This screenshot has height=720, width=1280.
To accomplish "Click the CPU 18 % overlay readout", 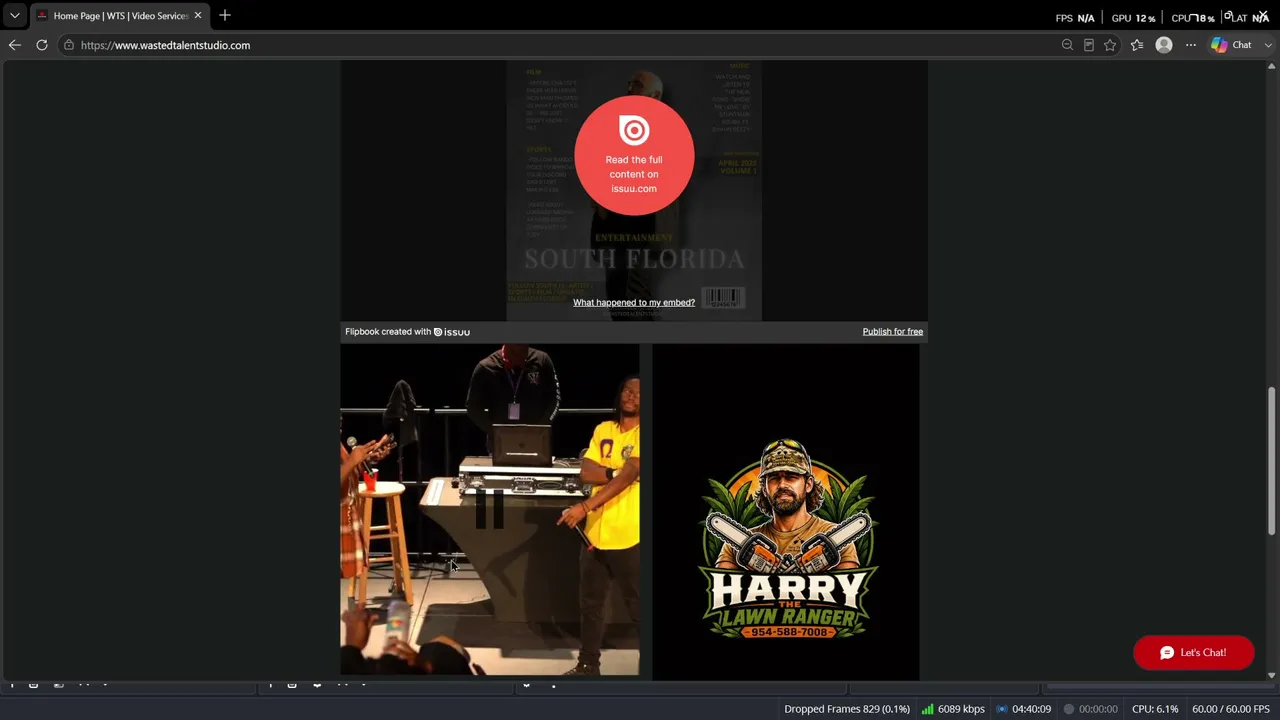I will pyautogui.click(x=1193, y=18).
